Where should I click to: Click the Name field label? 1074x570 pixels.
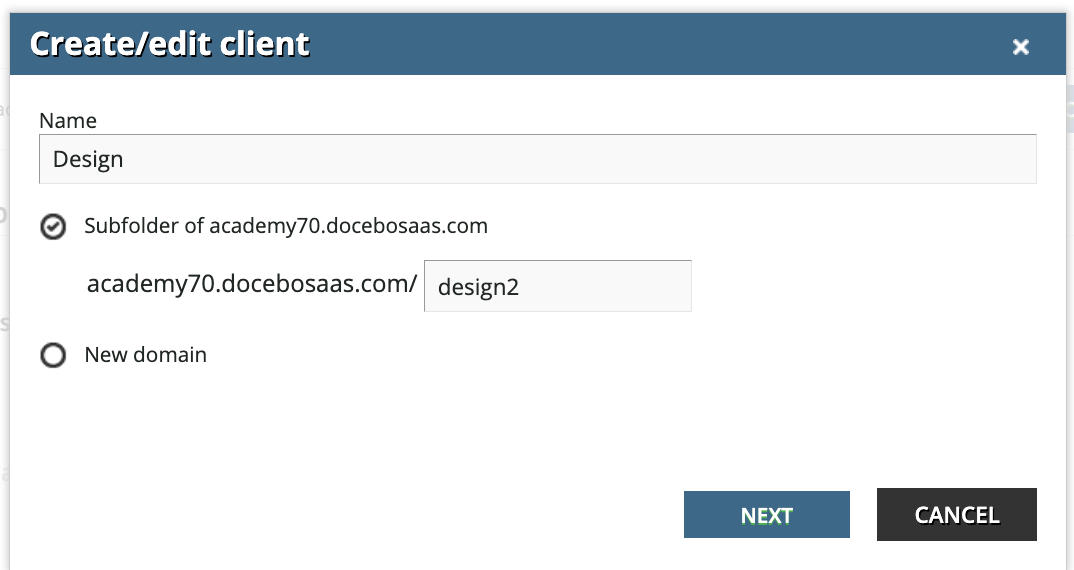[68, 121]
